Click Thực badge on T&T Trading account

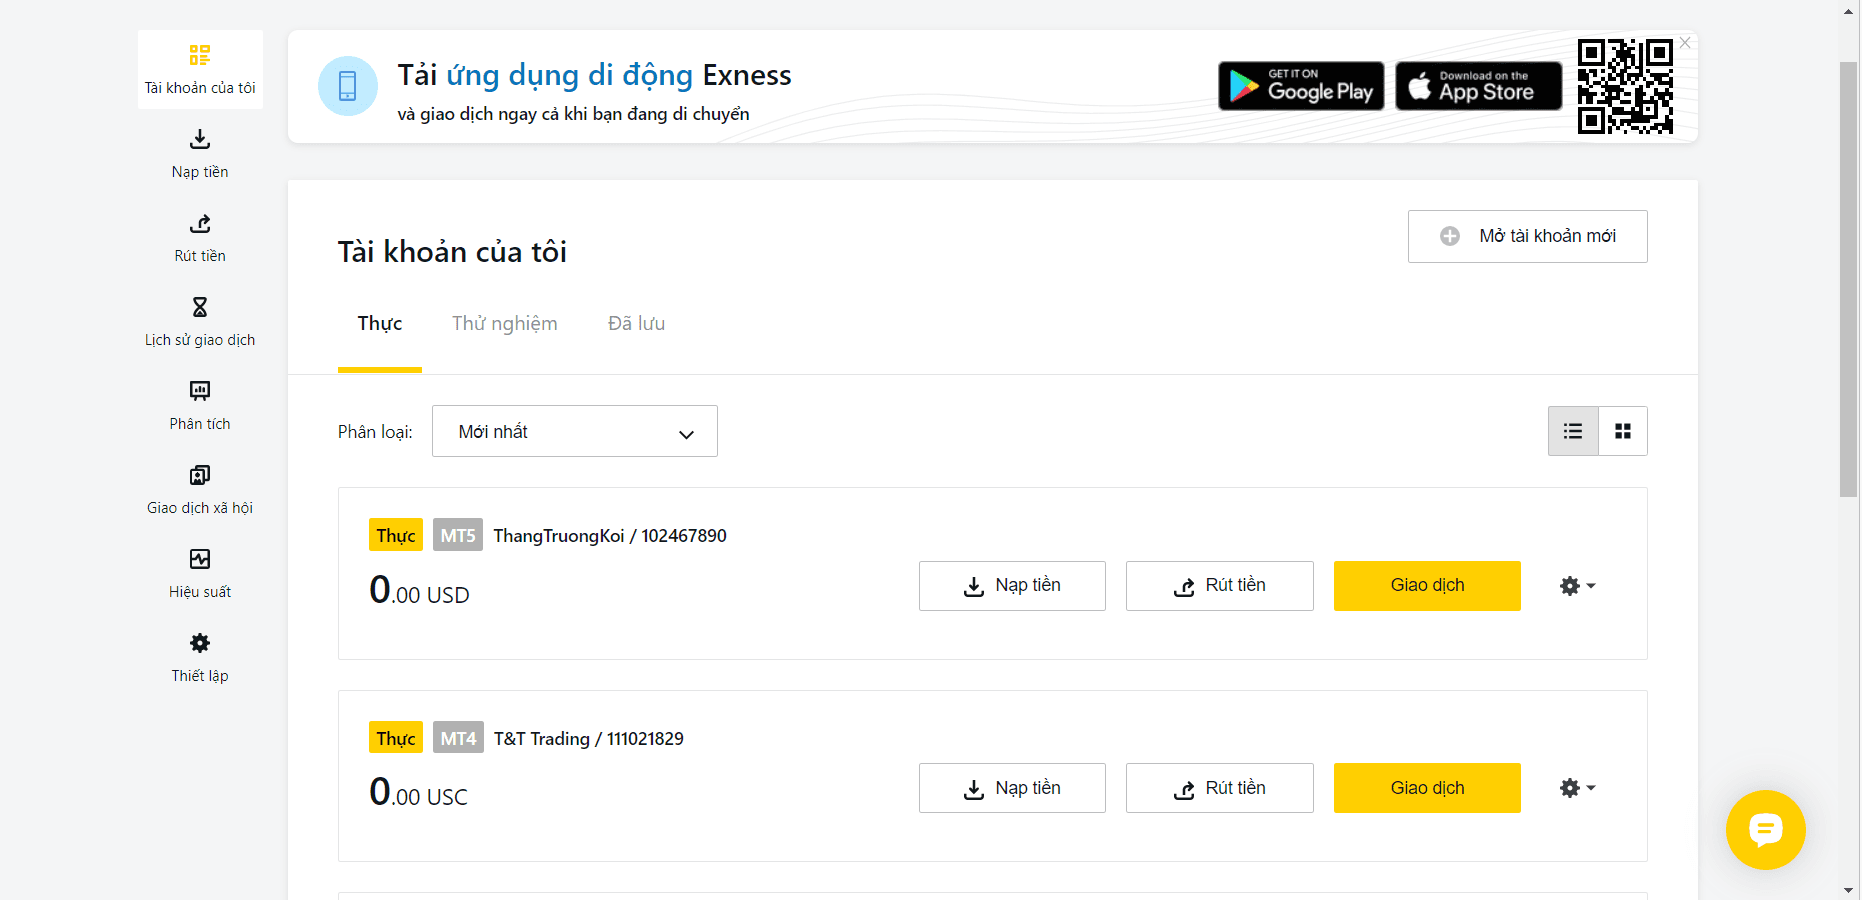click(396, 738)
